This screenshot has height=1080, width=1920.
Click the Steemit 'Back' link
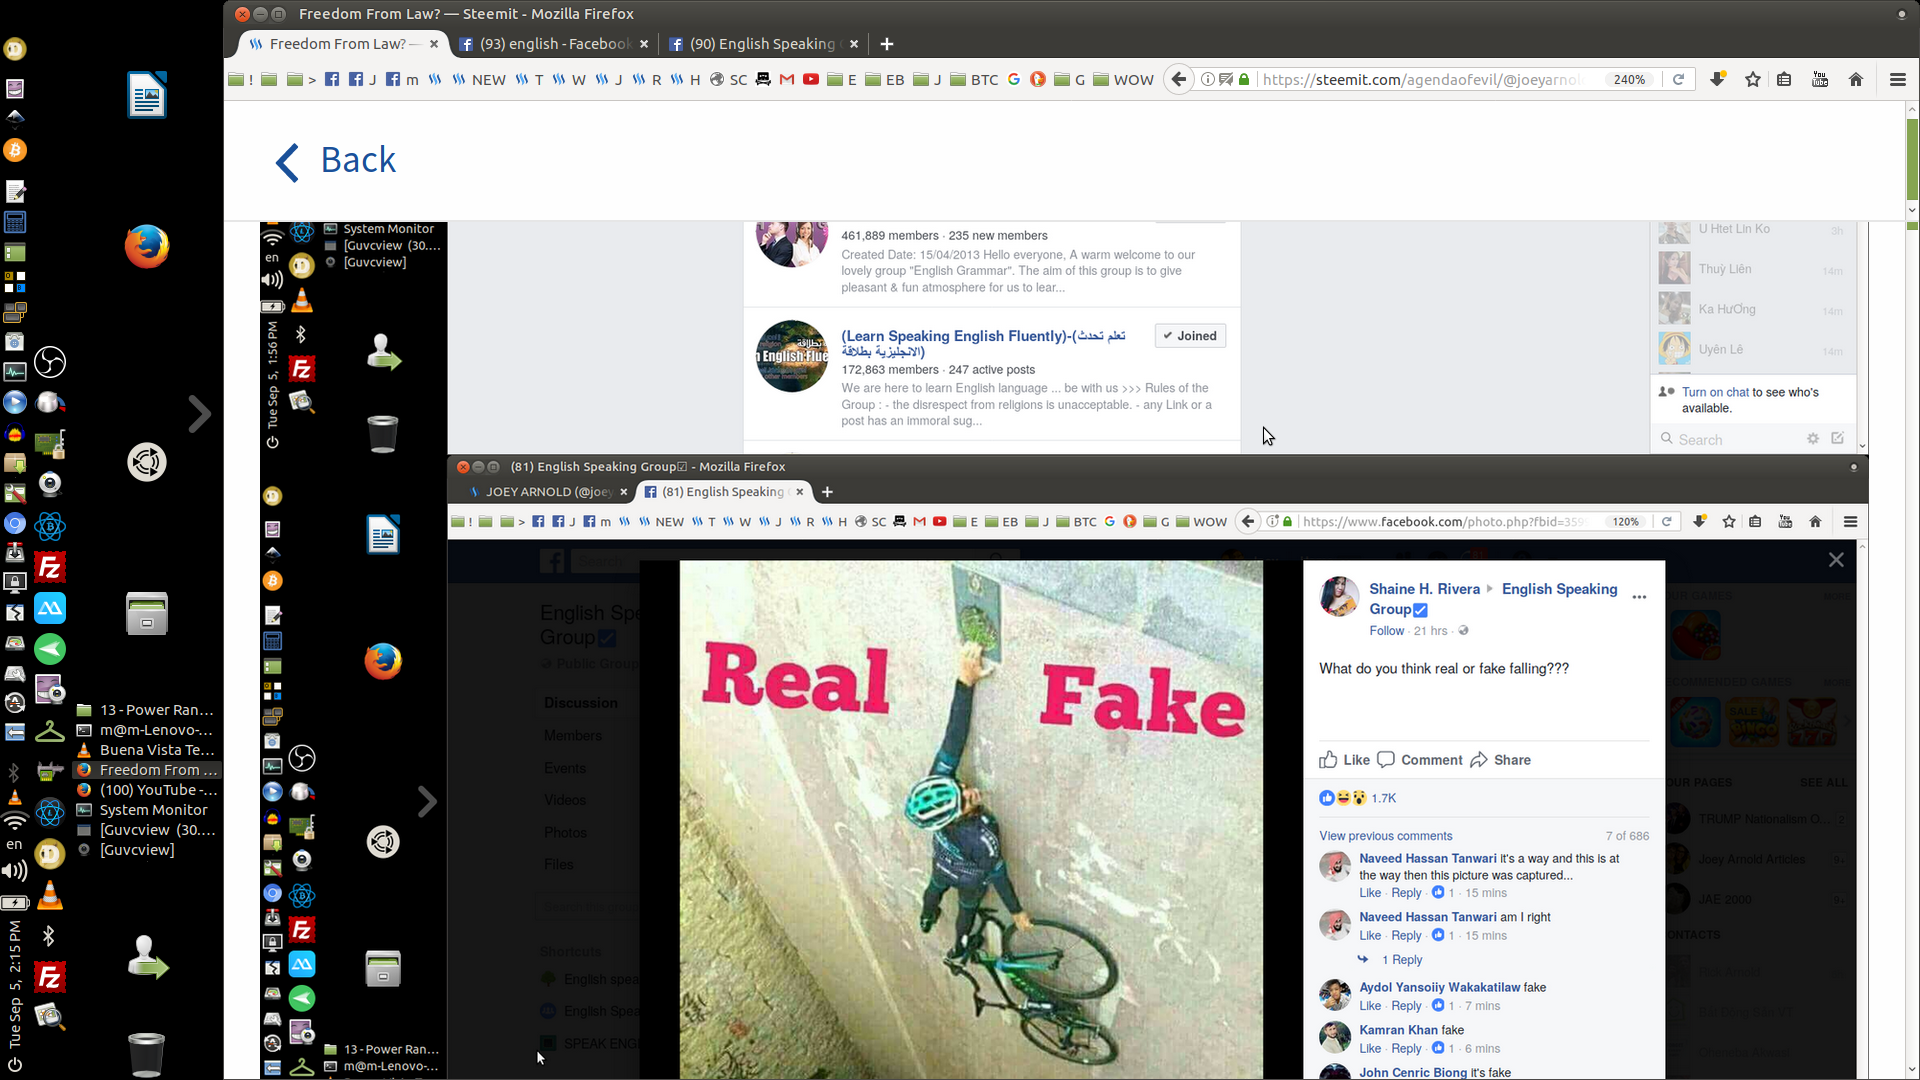(336, 161)
